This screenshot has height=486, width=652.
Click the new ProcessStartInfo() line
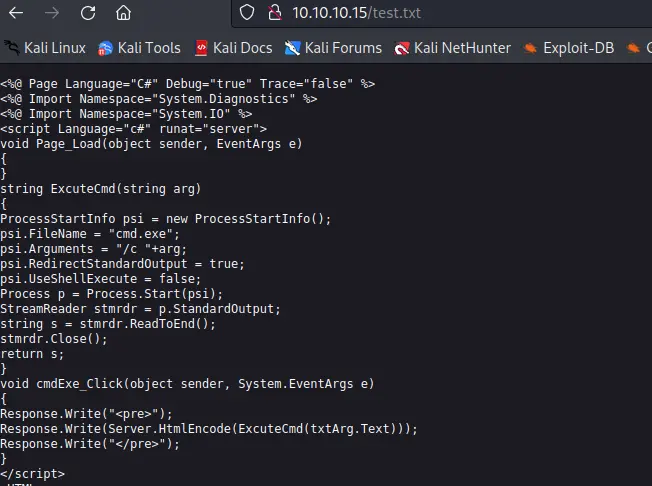[x=165, y=219]
